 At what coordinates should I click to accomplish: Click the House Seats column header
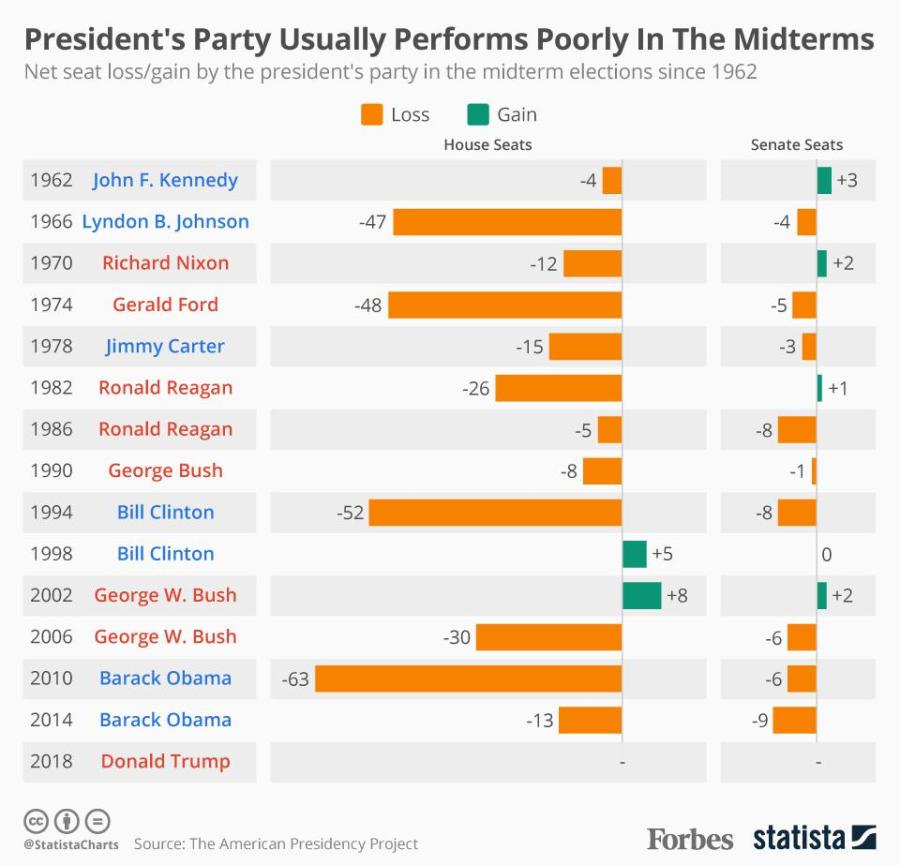coord(488,145)
